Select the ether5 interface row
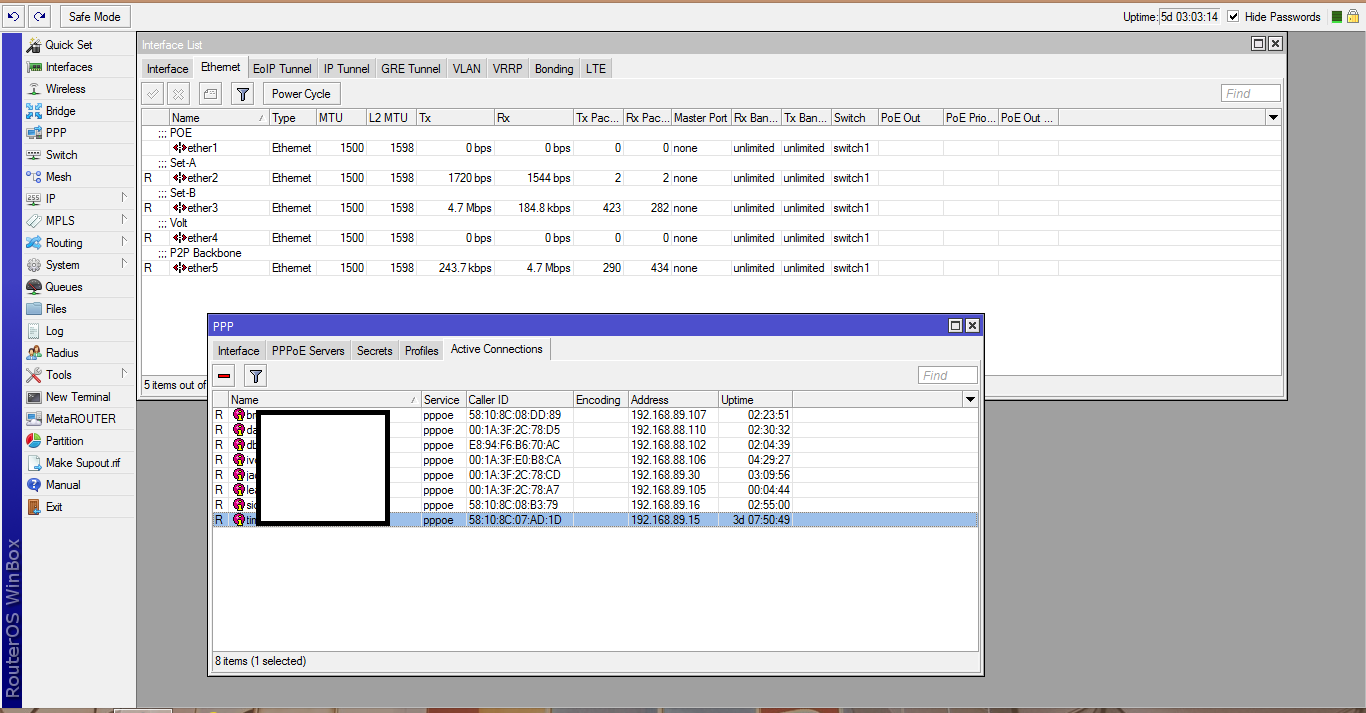The width and height of the screenshot is (1366, 713). [x=711, y=268]
